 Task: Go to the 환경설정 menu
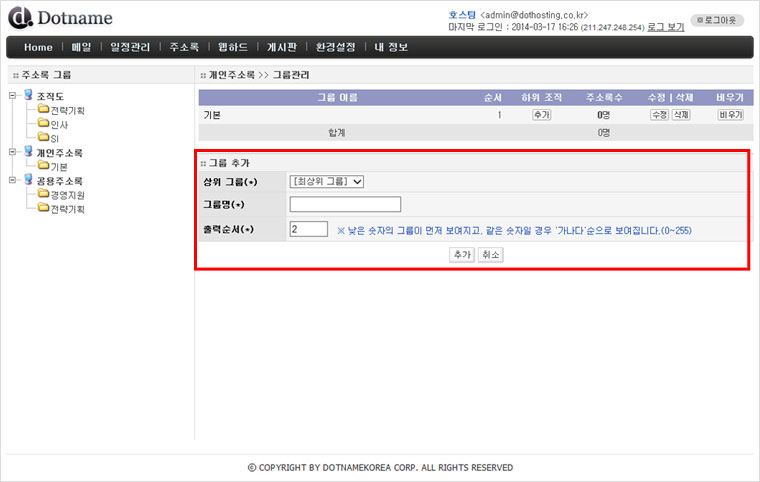[335, 47]
